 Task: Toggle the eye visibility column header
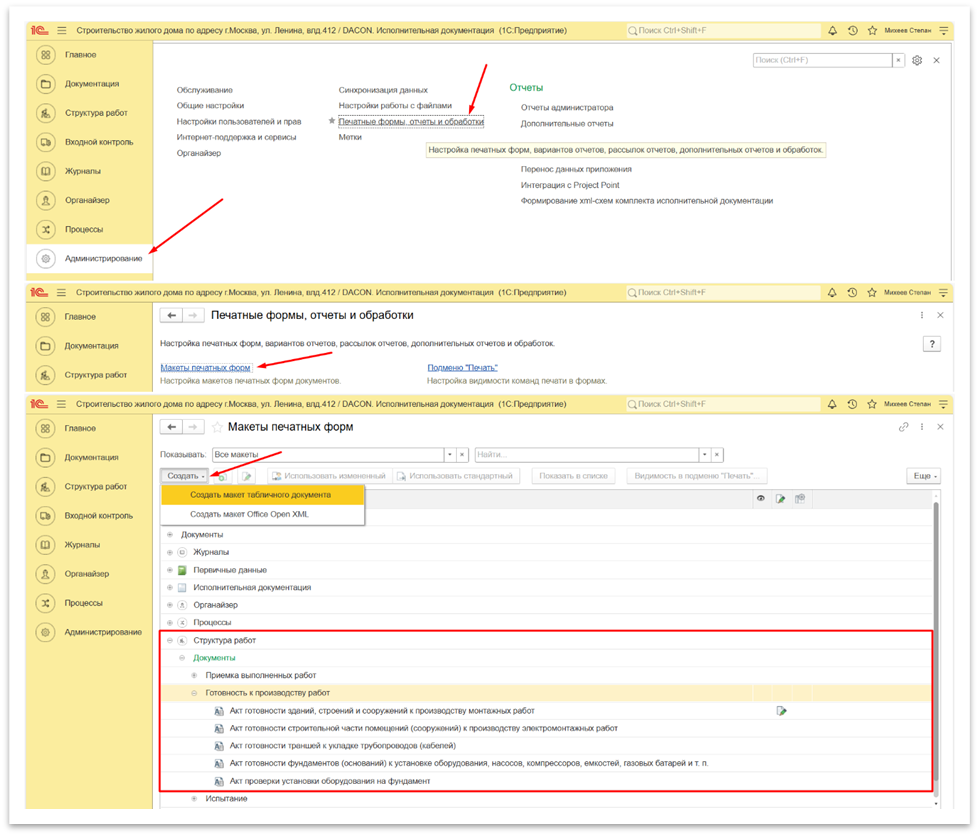(761, 498)
